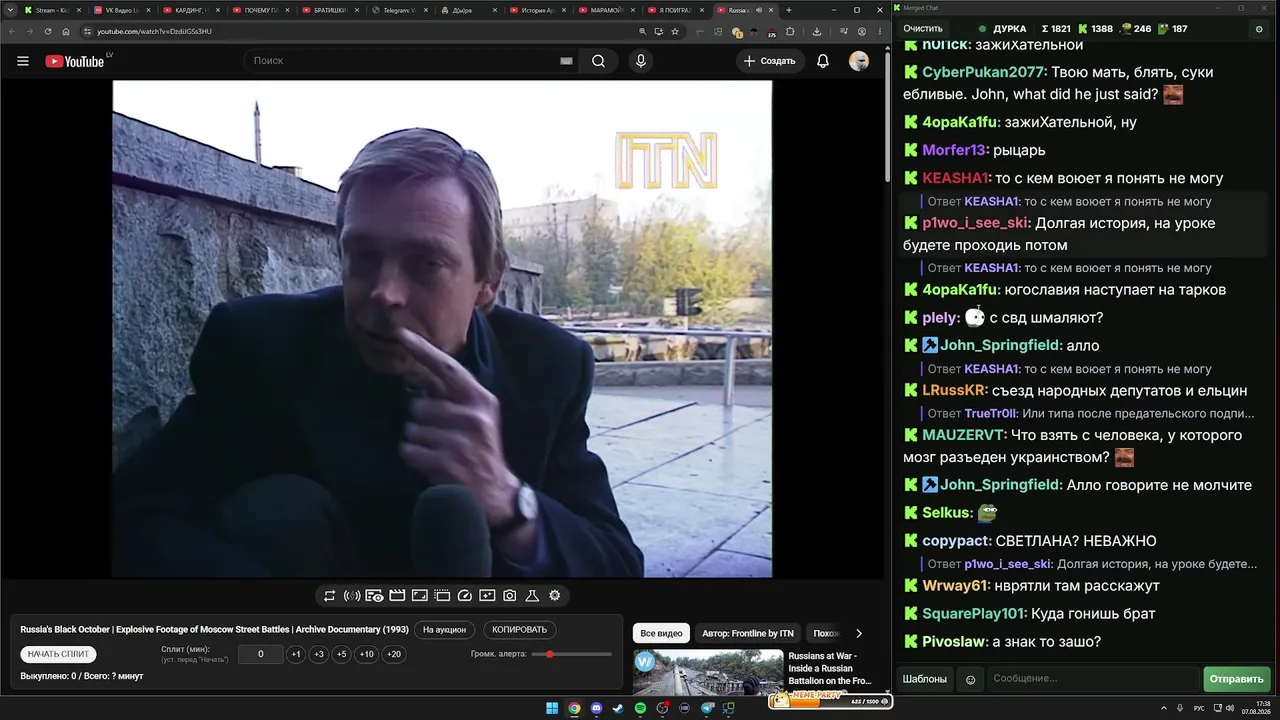The image size is (1280, 720).
Task: Bookmark this page with the star icon
Action: coord(675,31)
